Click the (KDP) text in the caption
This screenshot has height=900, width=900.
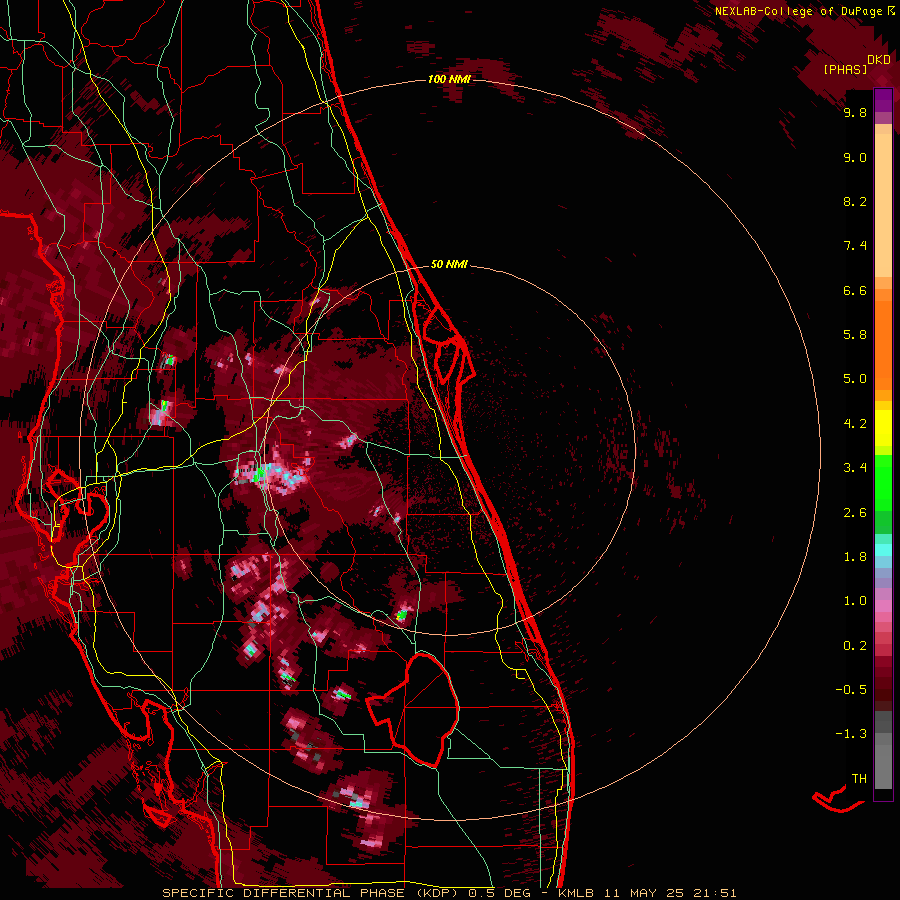tap(439, 893)
